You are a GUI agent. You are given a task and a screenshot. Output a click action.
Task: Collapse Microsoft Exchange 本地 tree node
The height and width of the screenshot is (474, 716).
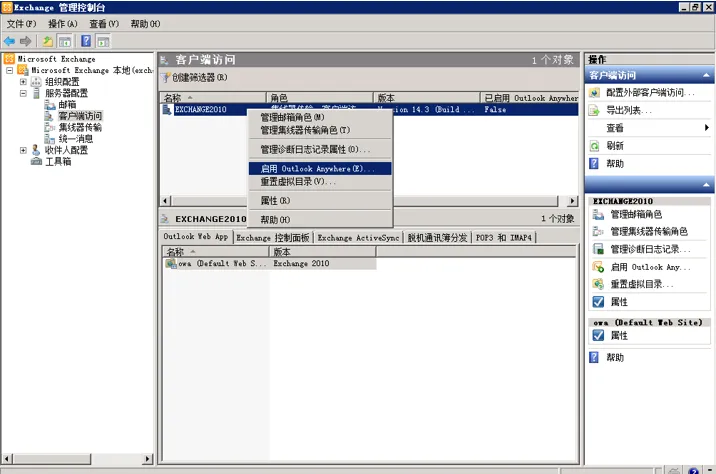(x=9, y=70)
